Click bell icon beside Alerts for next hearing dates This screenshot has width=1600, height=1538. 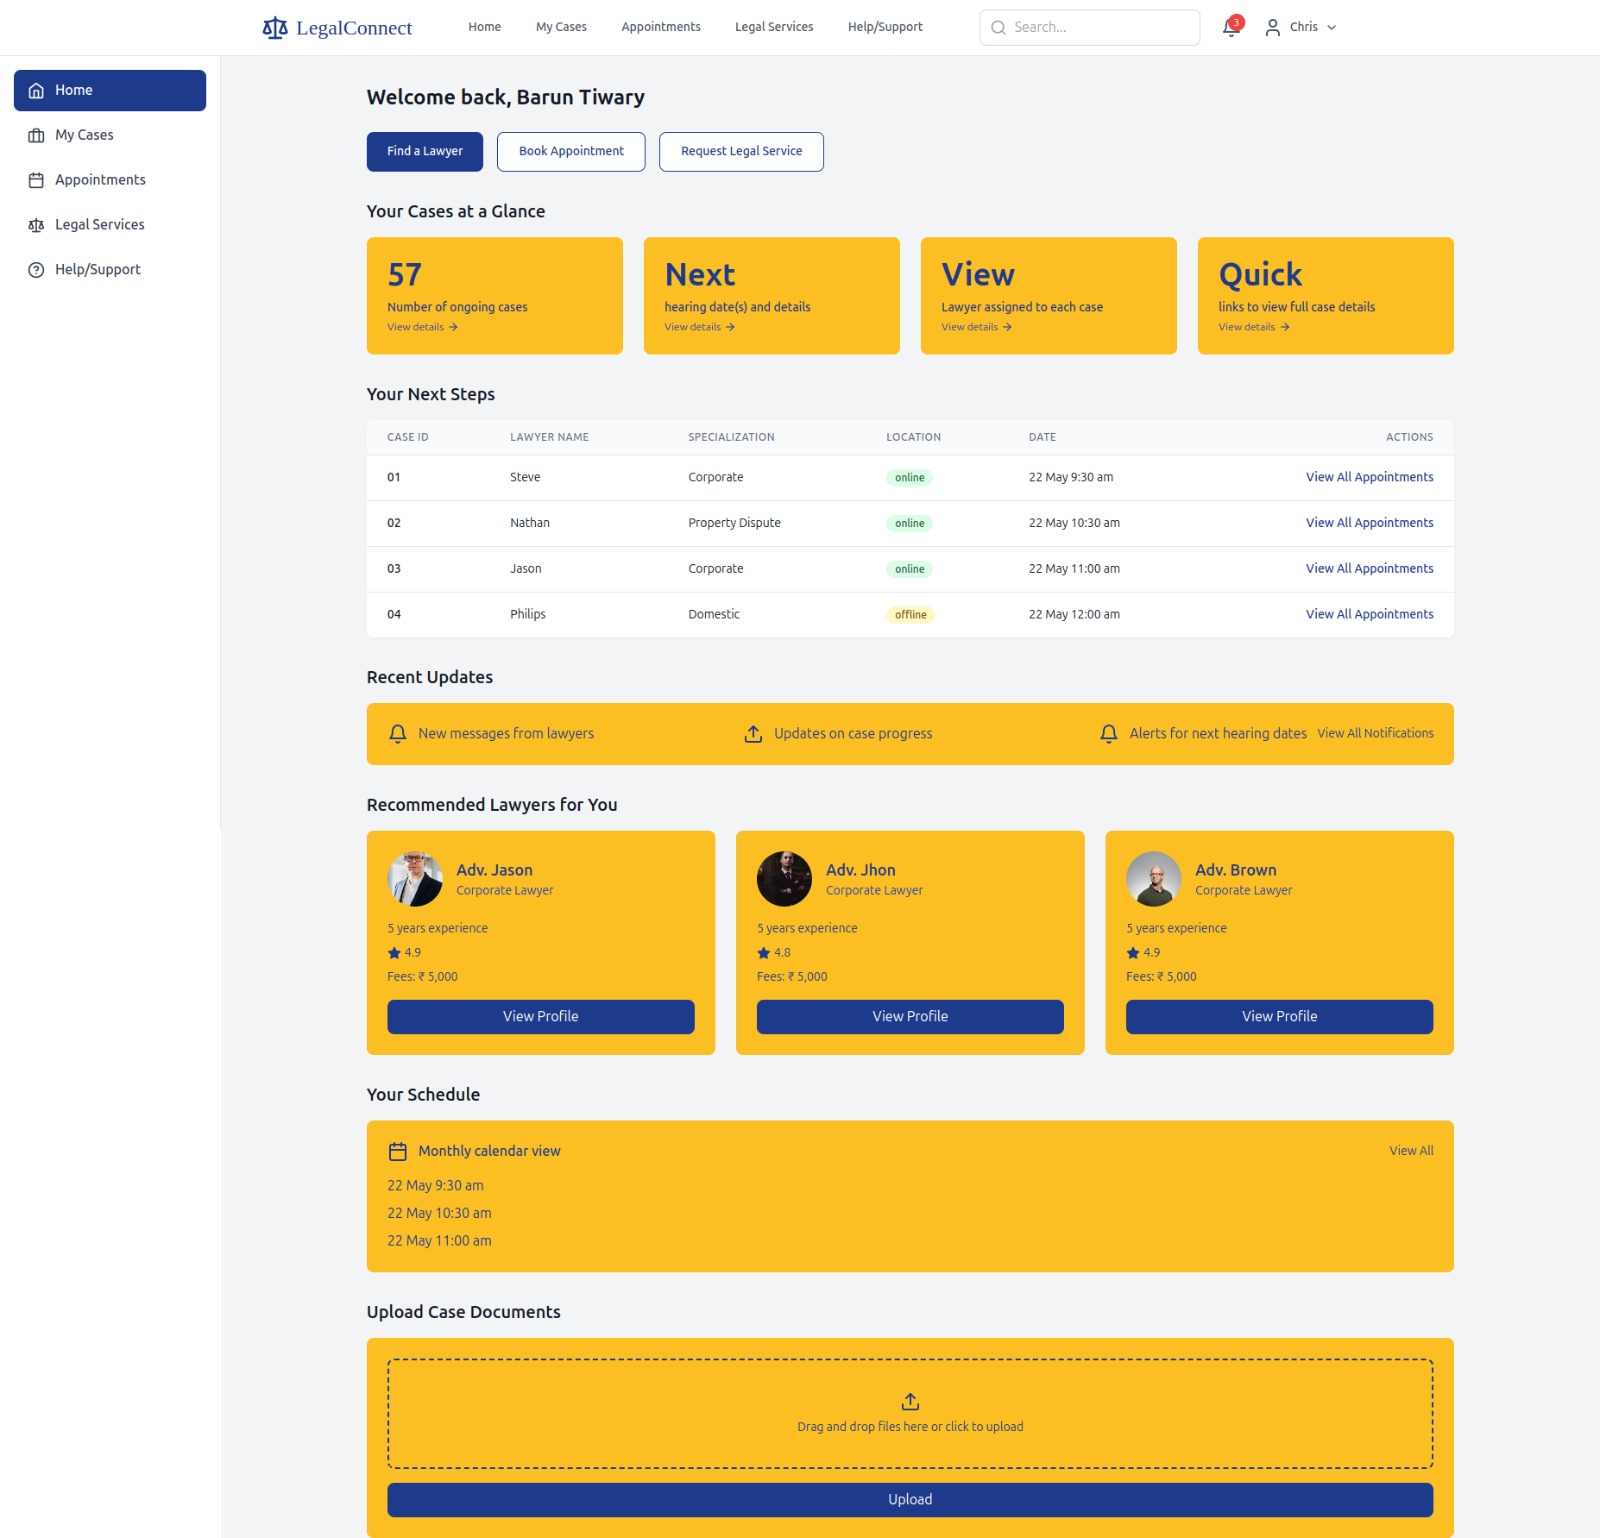pos(1109,734)
